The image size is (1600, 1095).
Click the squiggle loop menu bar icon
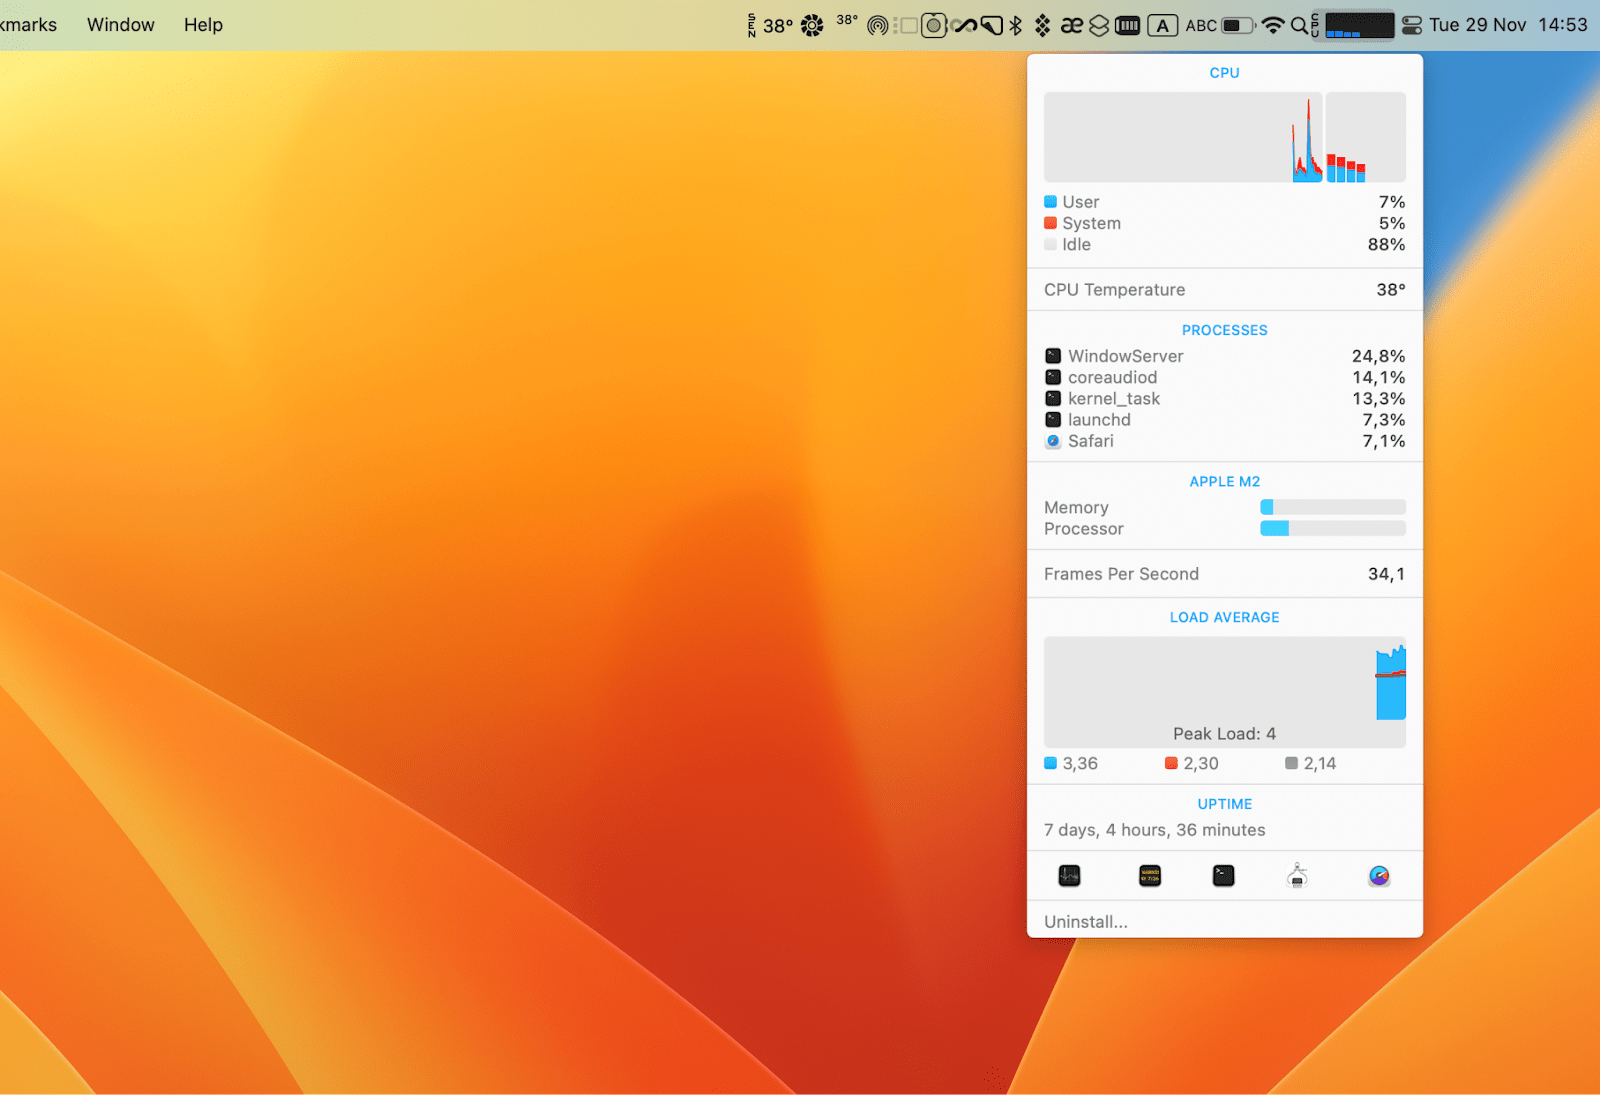pyautogui.click(x=964, y=25)
